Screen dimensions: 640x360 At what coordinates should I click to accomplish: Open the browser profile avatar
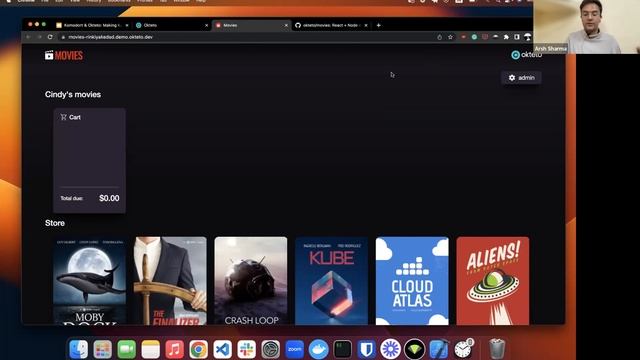coord(527,37)
